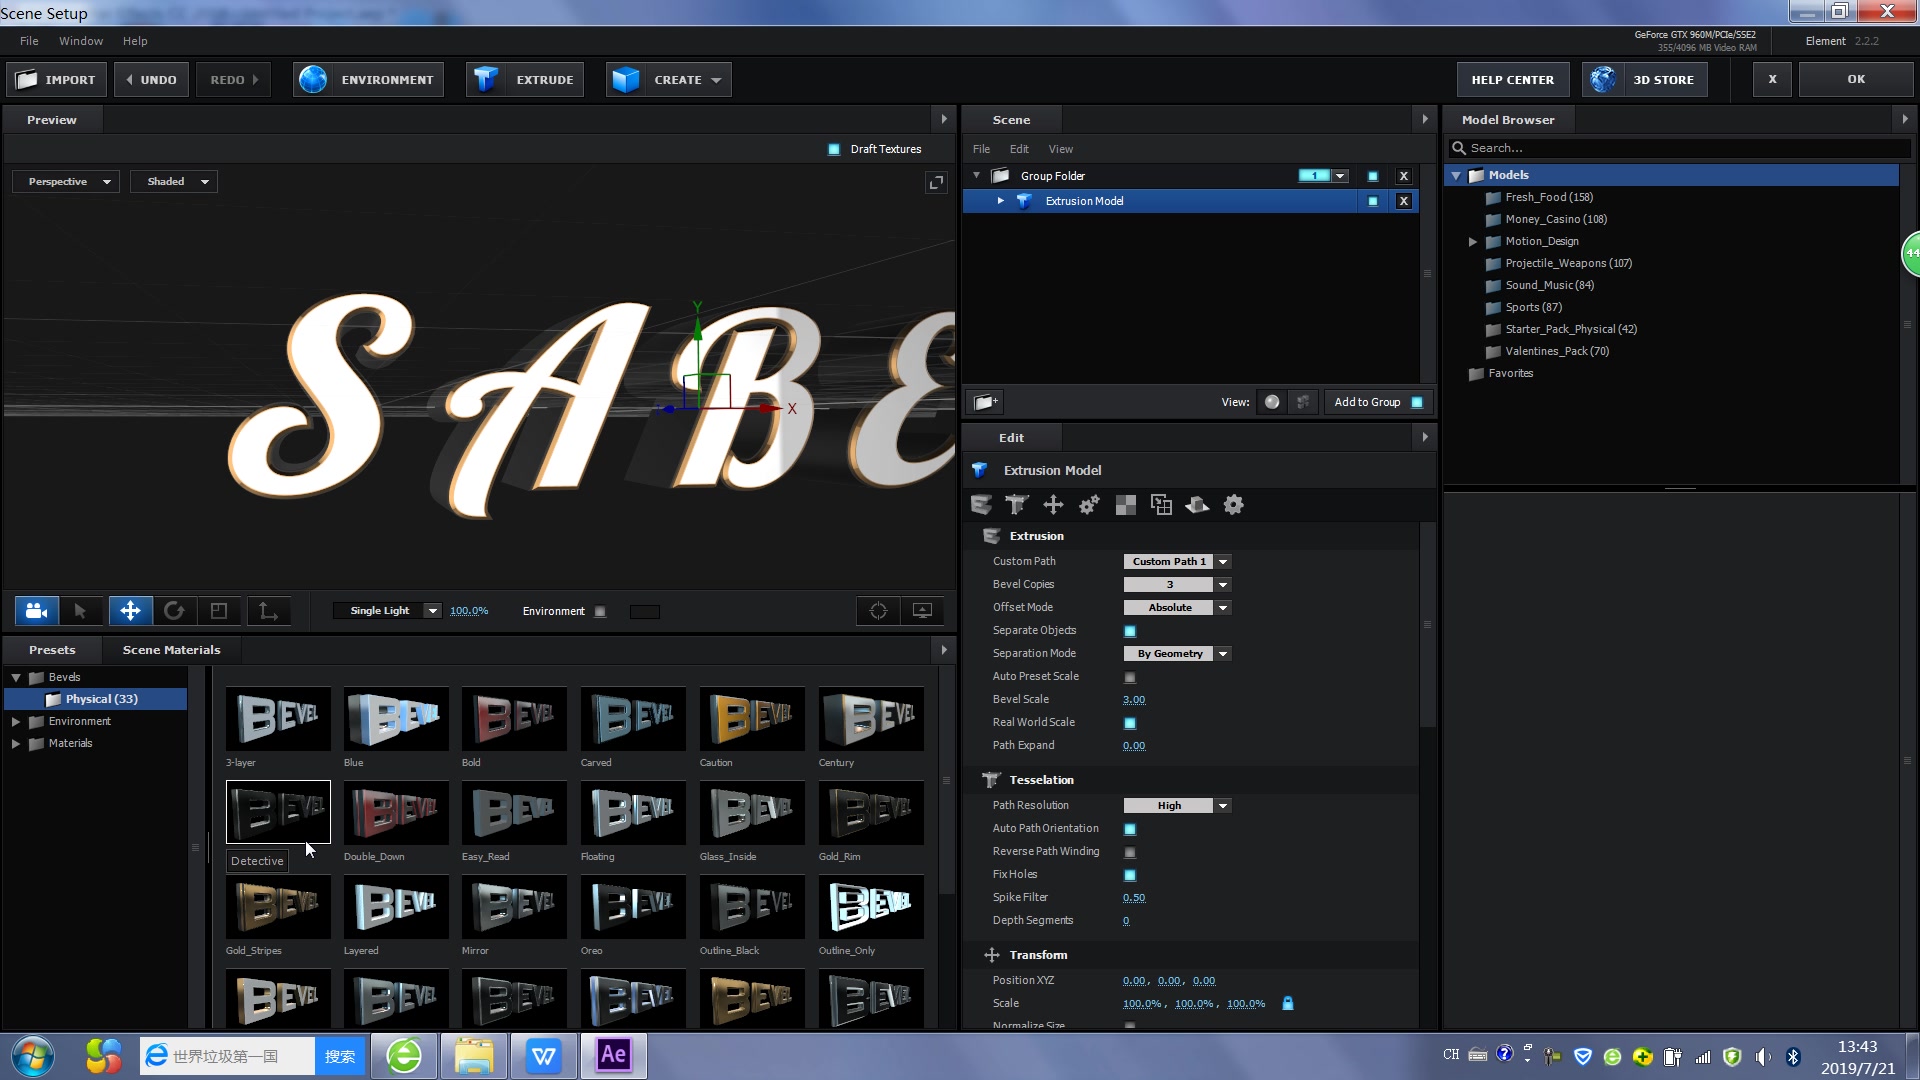Enable Reverse Path Winding checkbox
The image size is (1920, 1080).
click(1130, 852)
